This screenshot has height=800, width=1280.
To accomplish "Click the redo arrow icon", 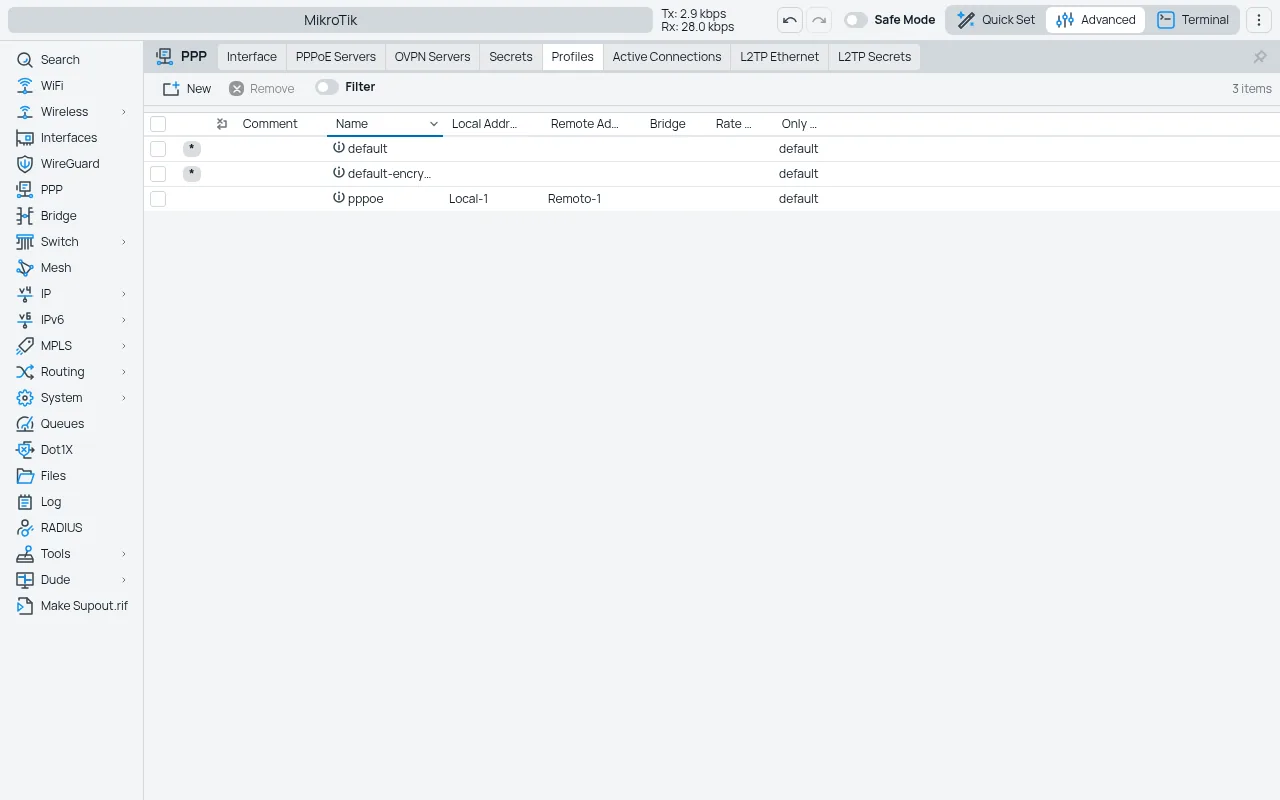I will pos(819,20).
